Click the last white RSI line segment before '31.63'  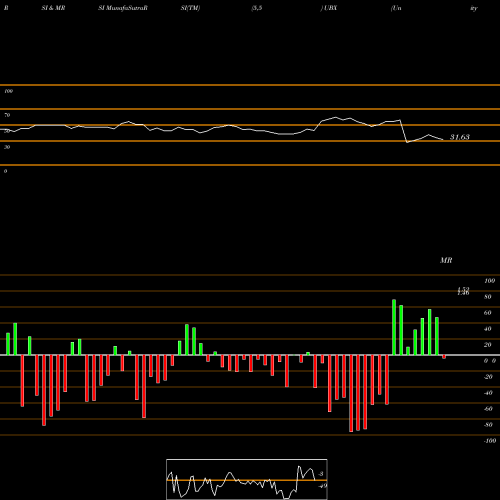436,137
